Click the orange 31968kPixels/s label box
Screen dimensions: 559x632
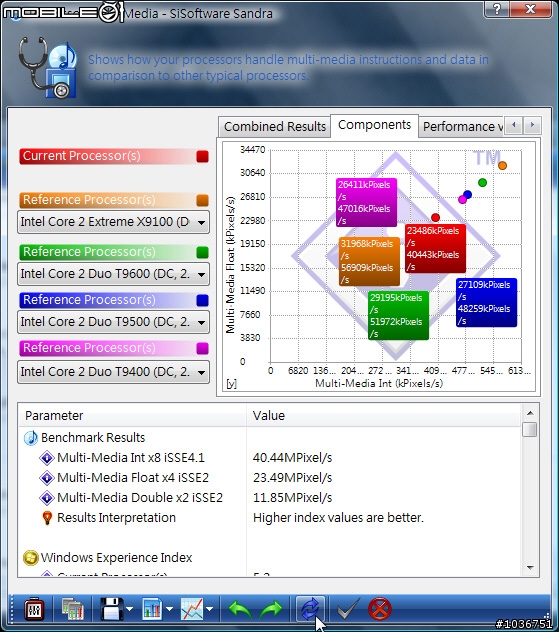pos(369,262)
